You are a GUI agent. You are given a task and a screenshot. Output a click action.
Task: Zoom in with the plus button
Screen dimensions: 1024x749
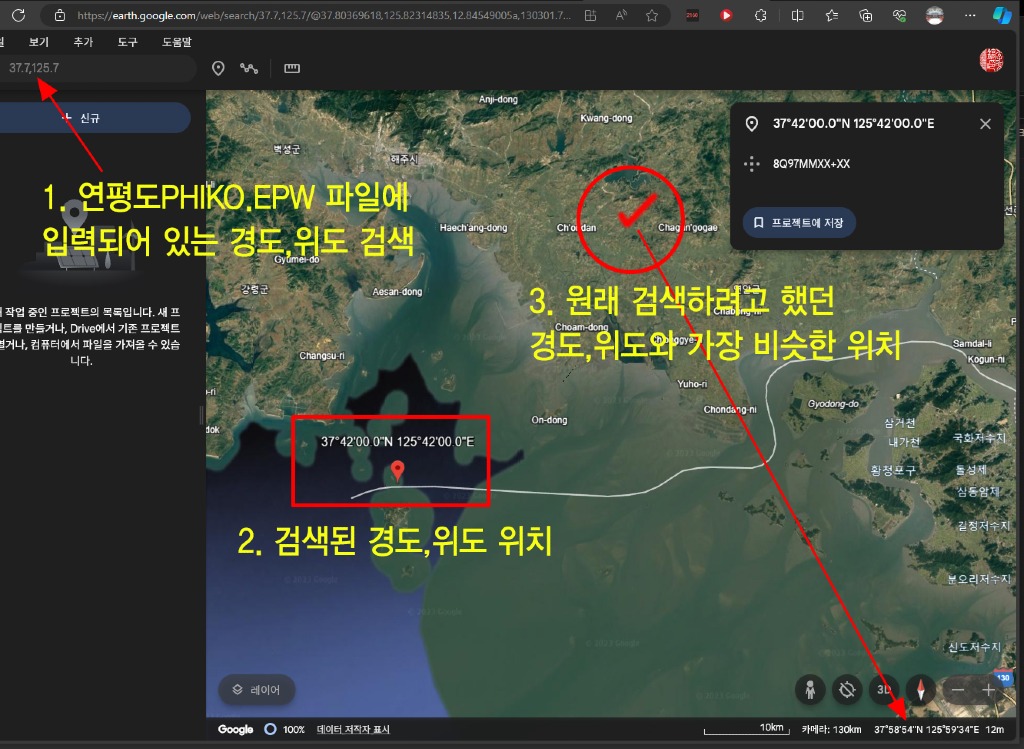click(x=989, y=690)
